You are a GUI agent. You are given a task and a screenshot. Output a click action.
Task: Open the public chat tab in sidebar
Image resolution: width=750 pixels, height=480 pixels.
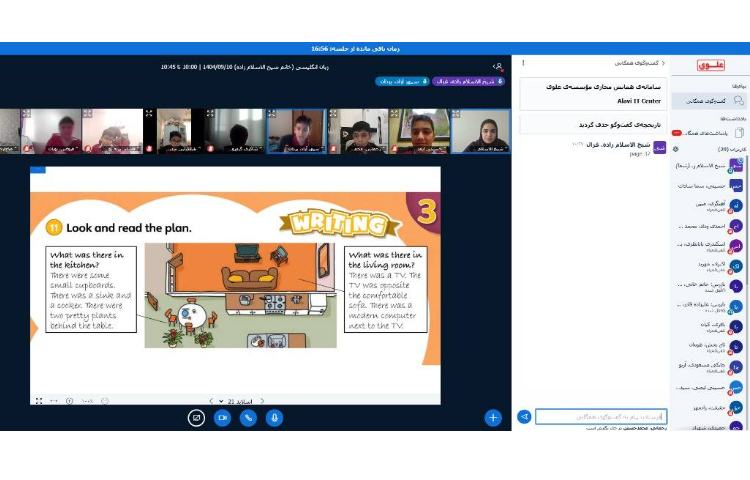(709, 101)
